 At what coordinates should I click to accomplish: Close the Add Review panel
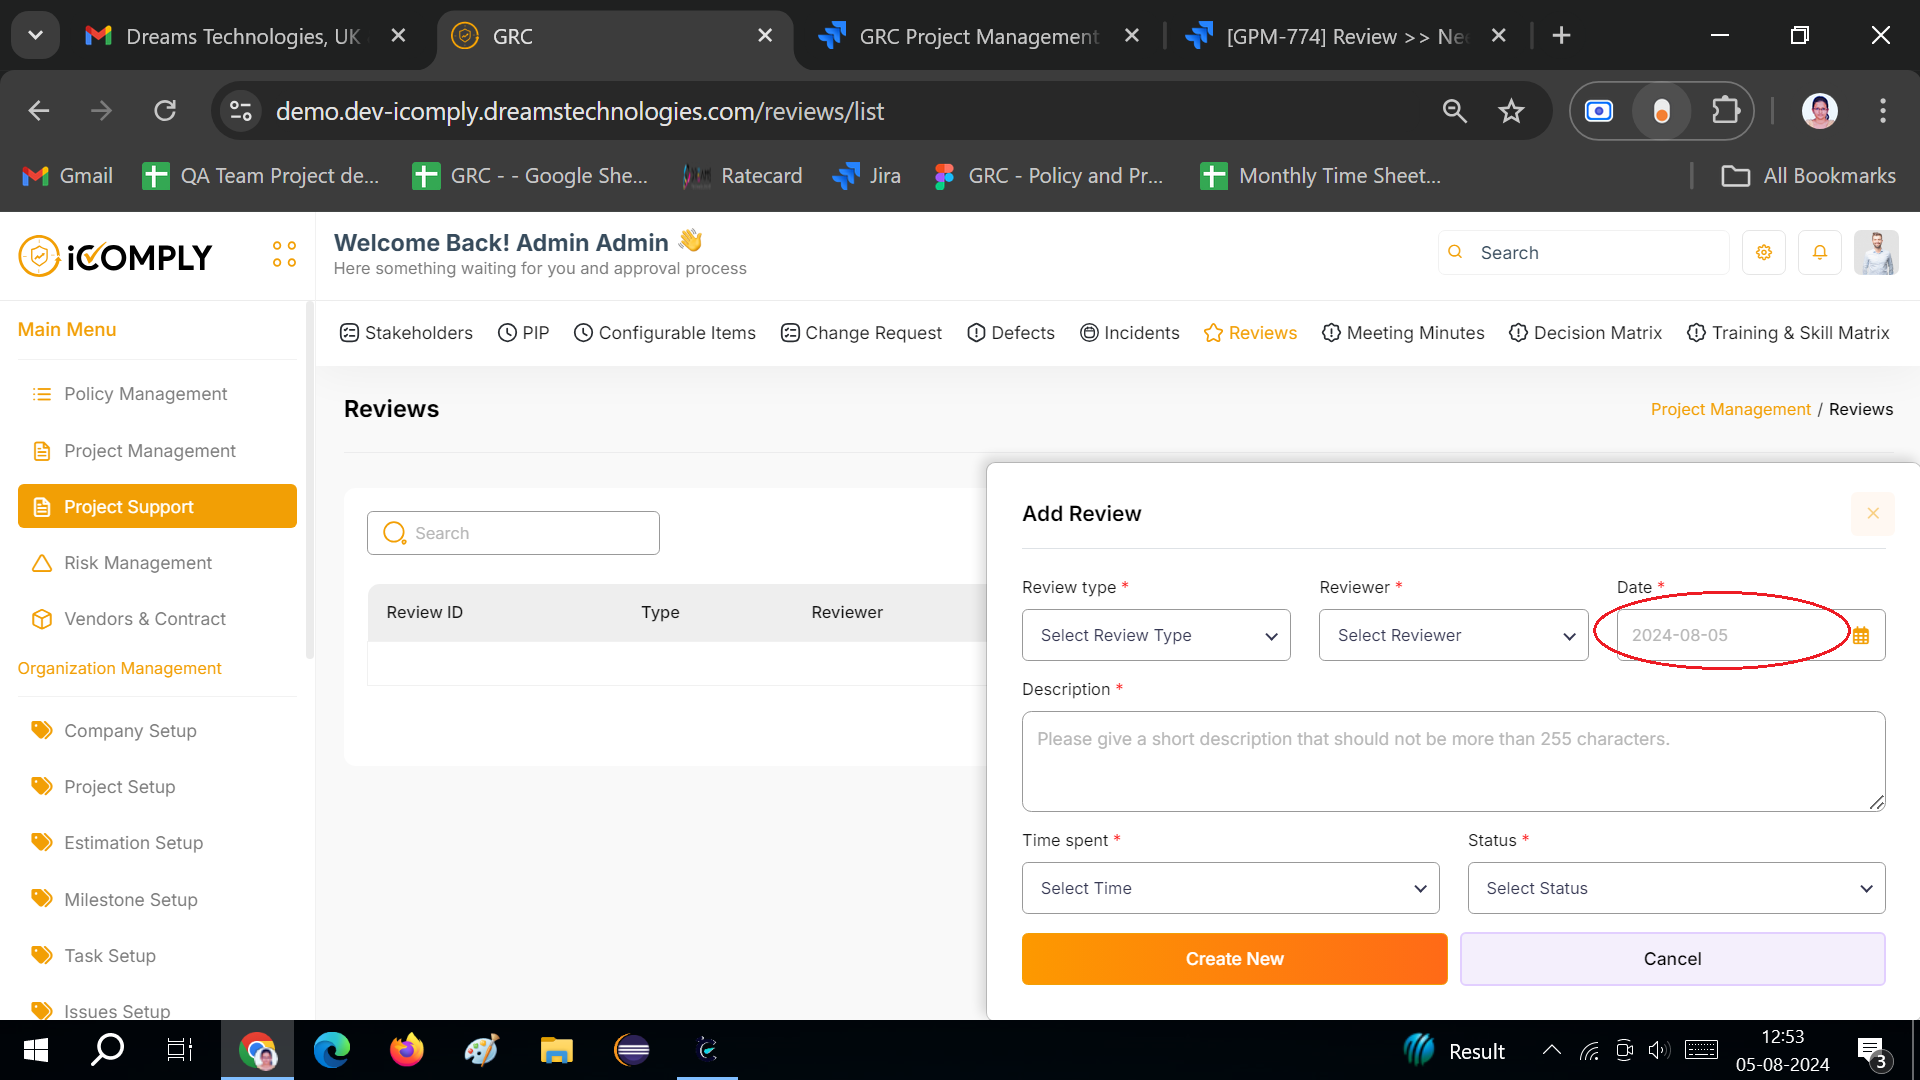coord(1872,514)
